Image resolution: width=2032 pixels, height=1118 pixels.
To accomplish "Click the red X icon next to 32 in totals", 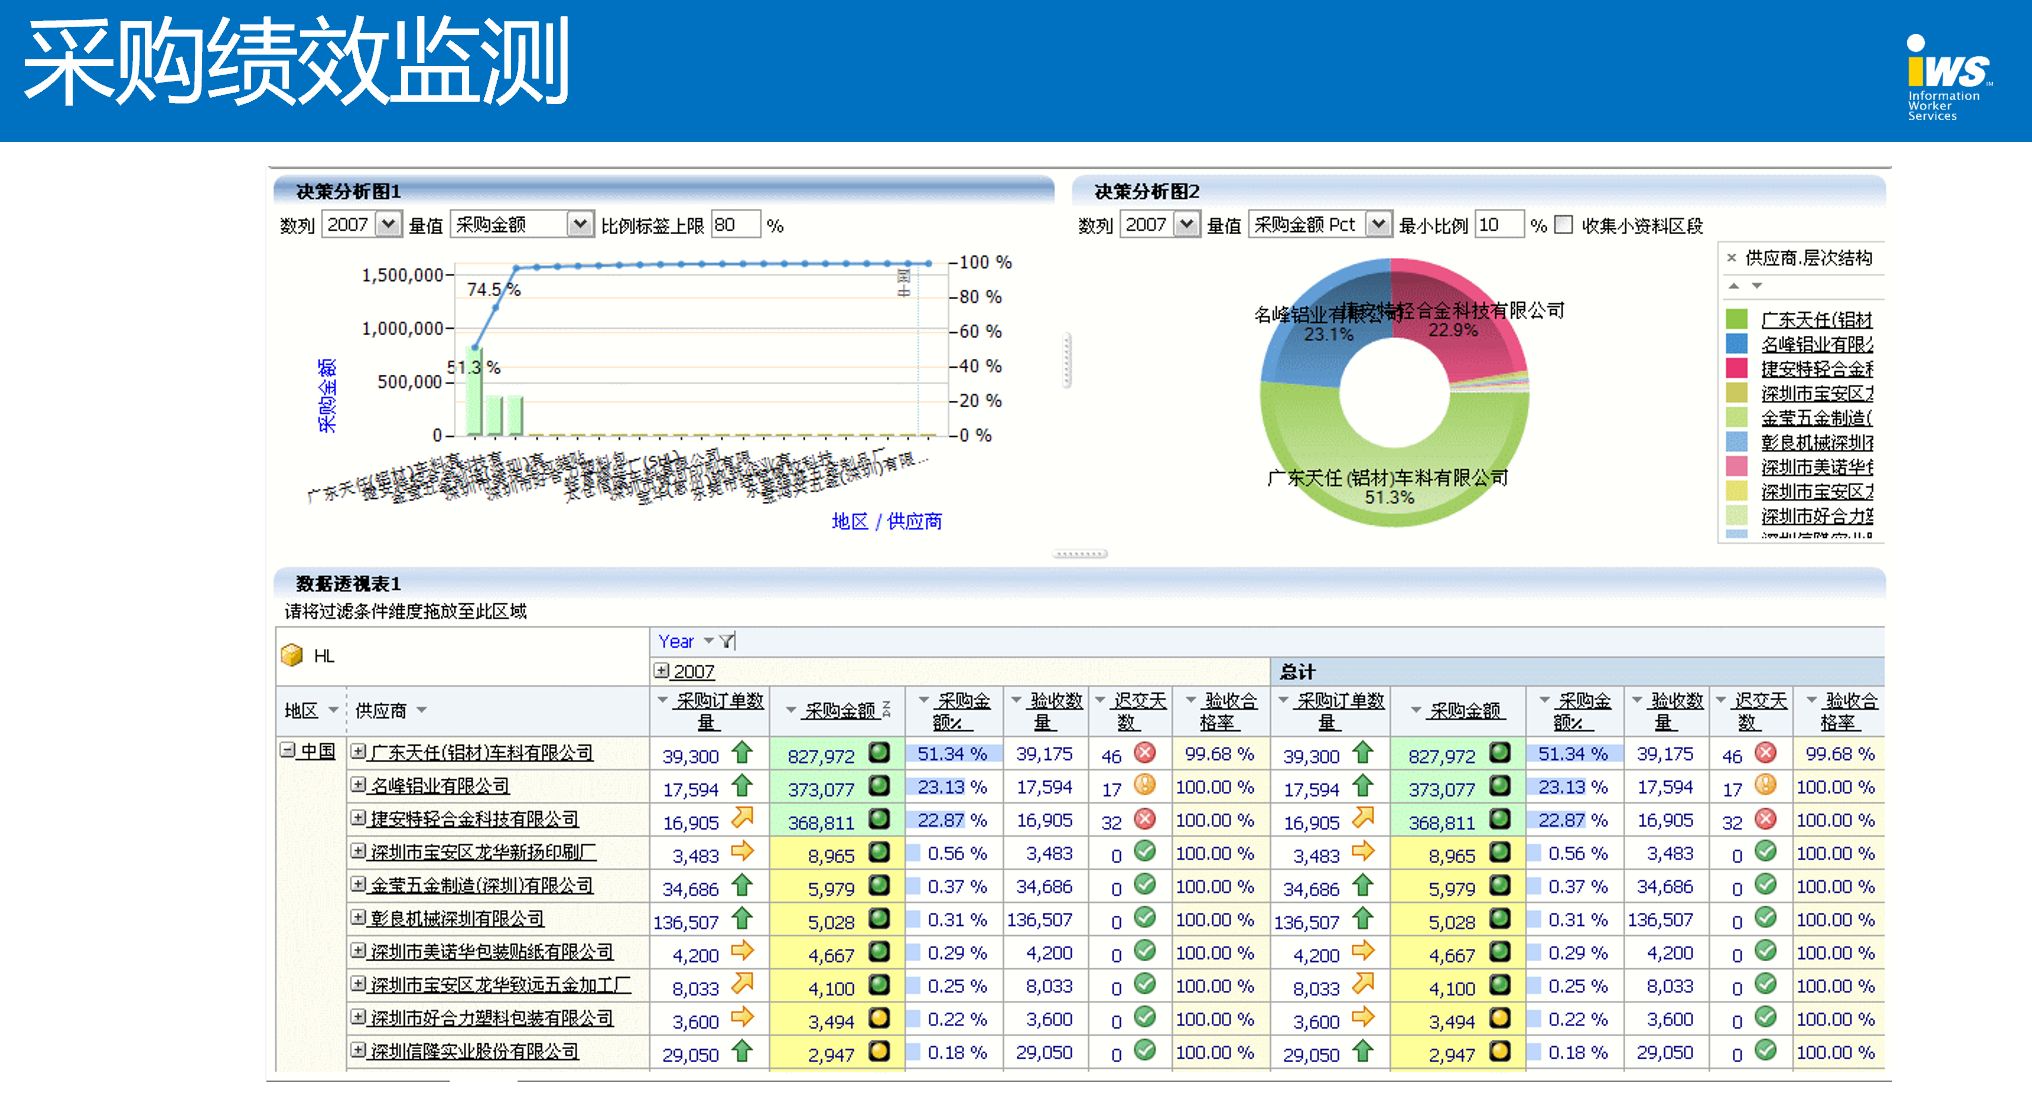I will pyautogui.click(x=1766, y=819).
